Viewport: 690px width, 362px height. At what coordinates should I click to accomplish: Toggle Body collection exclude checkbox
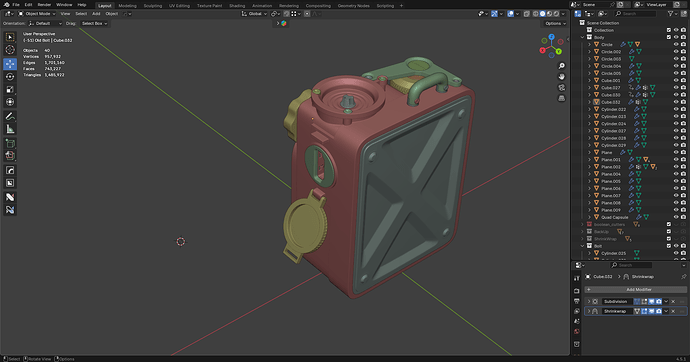tap(669, 37)
